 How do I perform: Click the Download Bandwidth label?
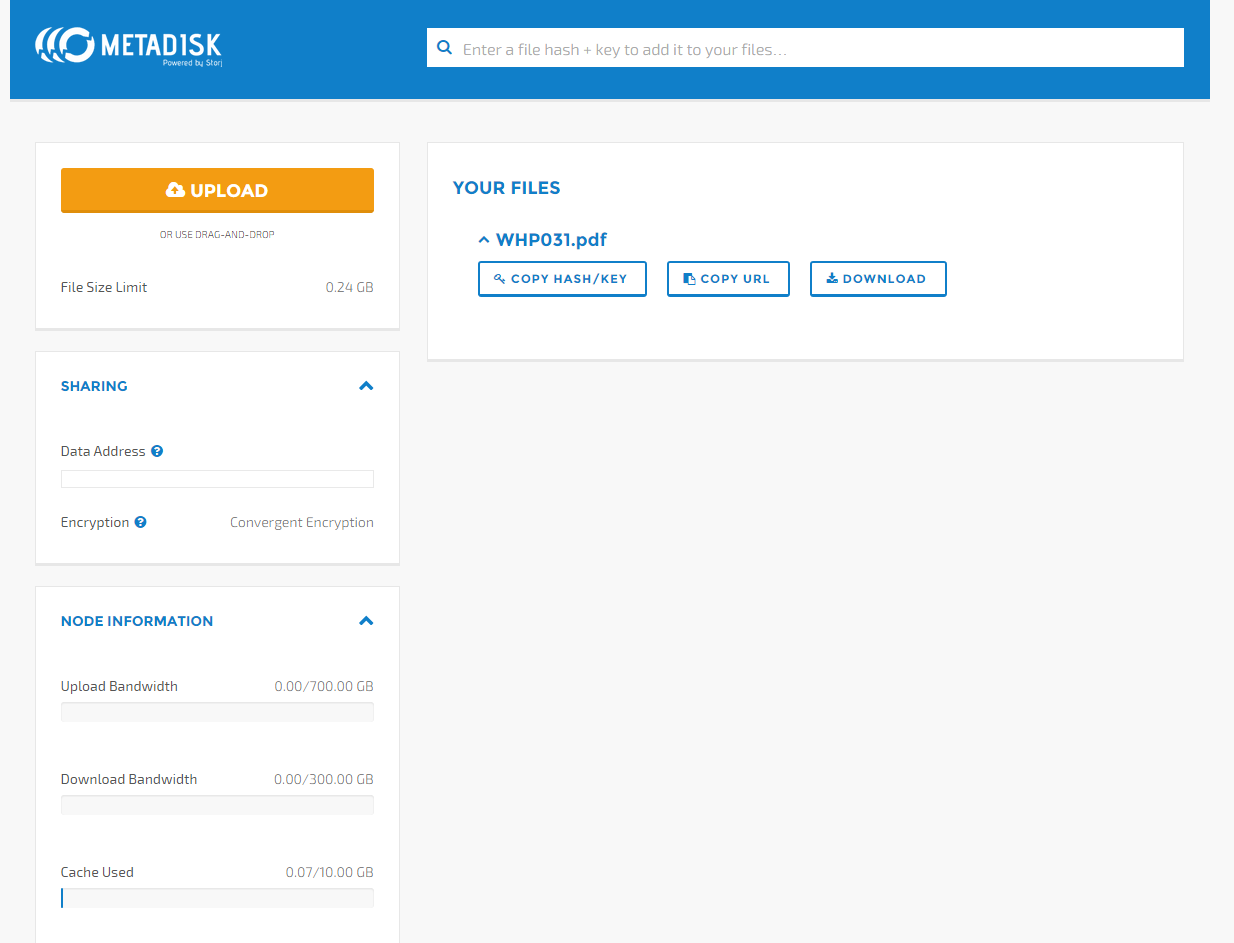pyautogui.click(x=129, y=779)
